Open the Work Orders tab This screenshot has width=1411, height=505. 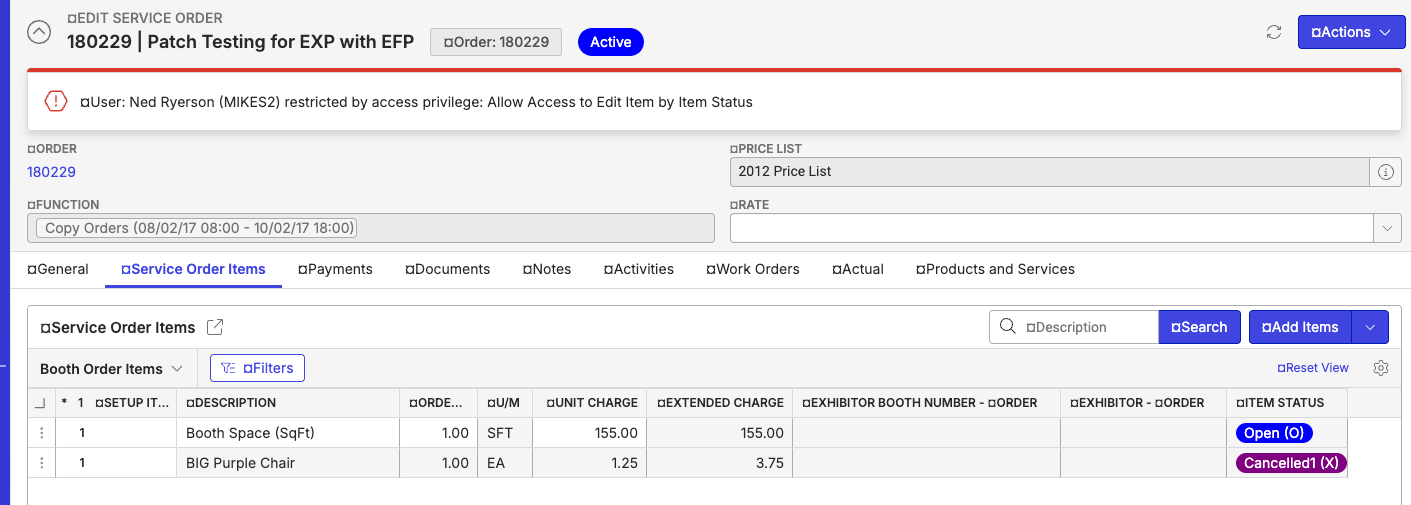(753, 269)
